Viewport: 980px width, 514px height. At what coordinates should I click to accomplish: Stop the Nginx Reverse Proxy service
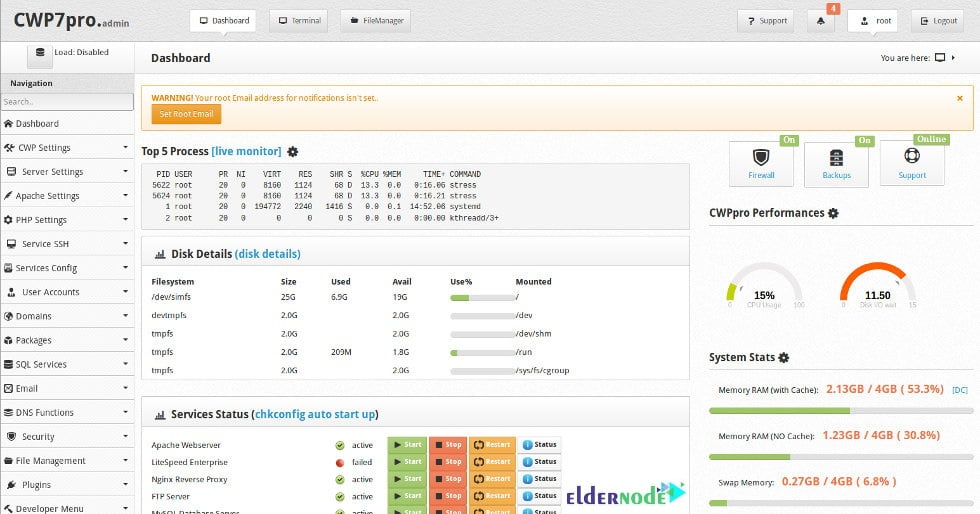point(448,479)
